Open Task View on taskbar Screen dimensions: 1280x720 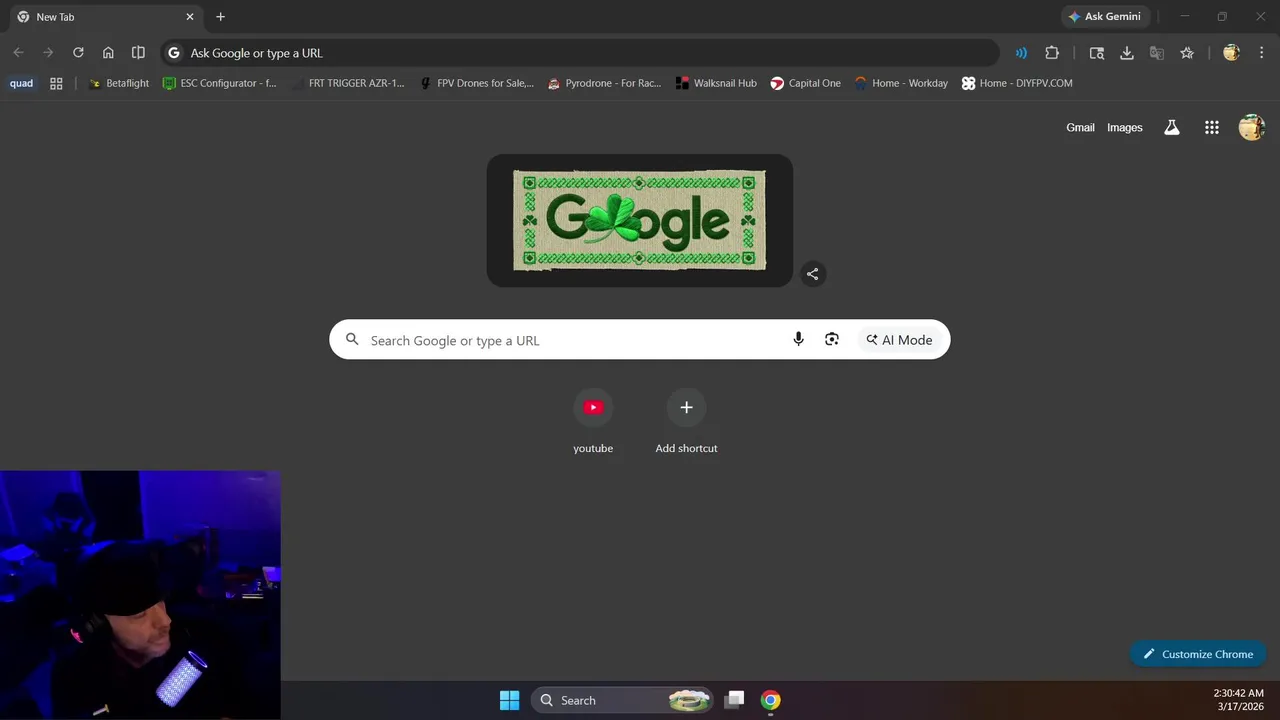click(735, 700)
